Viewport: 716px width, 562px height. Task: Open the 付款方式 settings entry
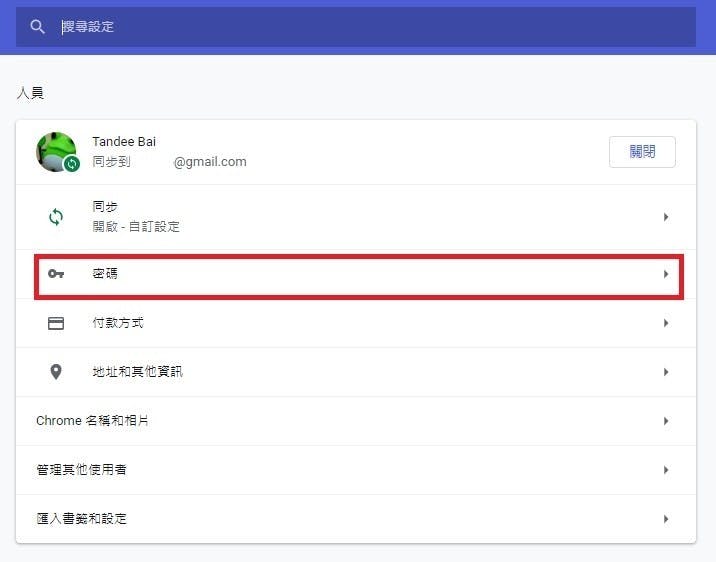[118, 323]
